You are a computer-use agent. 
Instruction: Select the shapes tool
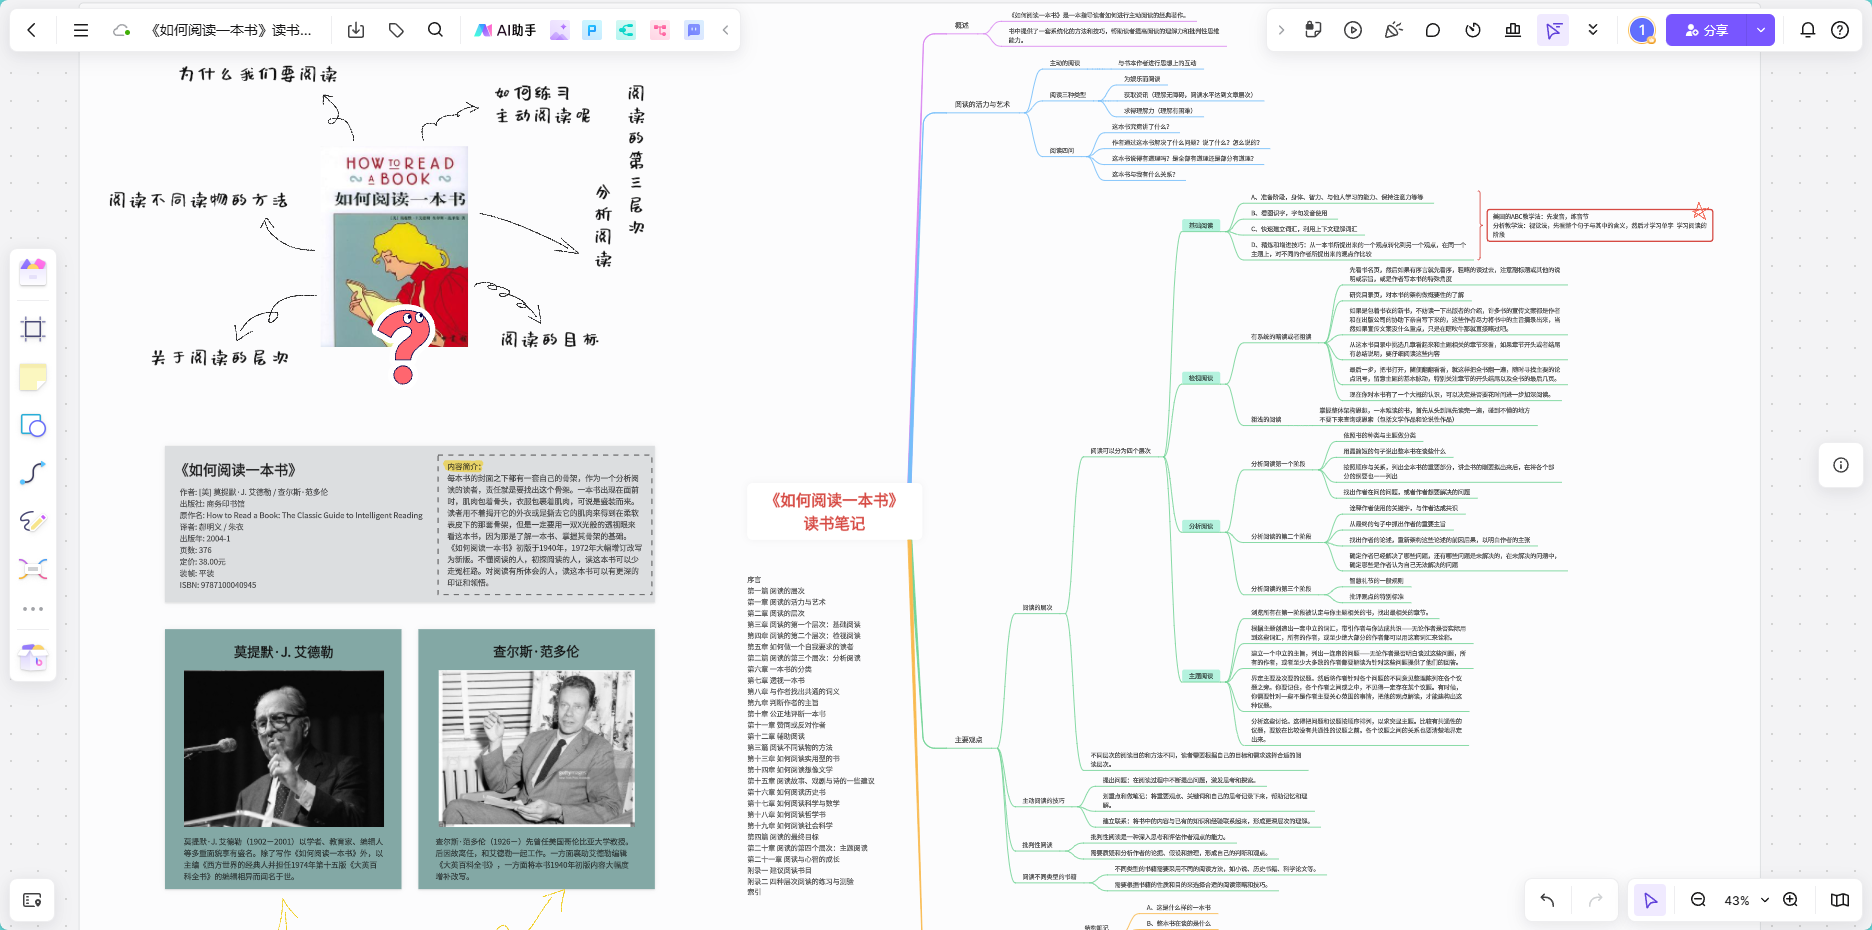(33, 425)
